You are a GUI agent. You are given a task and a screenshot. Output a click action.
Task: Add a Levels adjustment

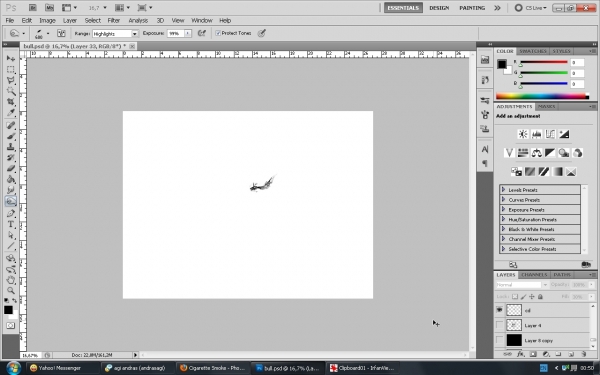tap(536, 134)
